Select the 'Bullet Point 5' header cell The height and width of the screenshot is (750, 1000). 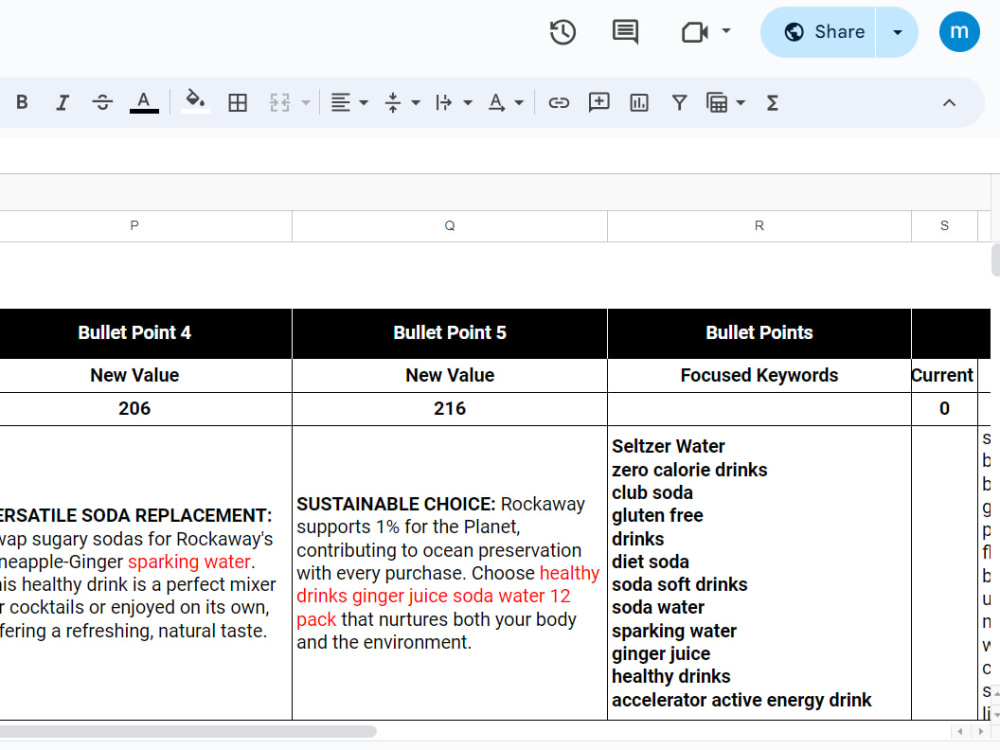point(450,333)
